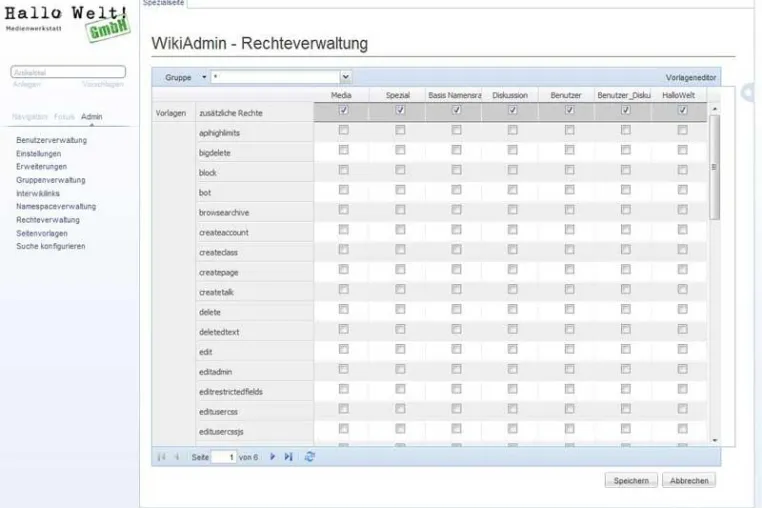
Task: Open the Gruppe menu button arrow
Action: [204, 77]
